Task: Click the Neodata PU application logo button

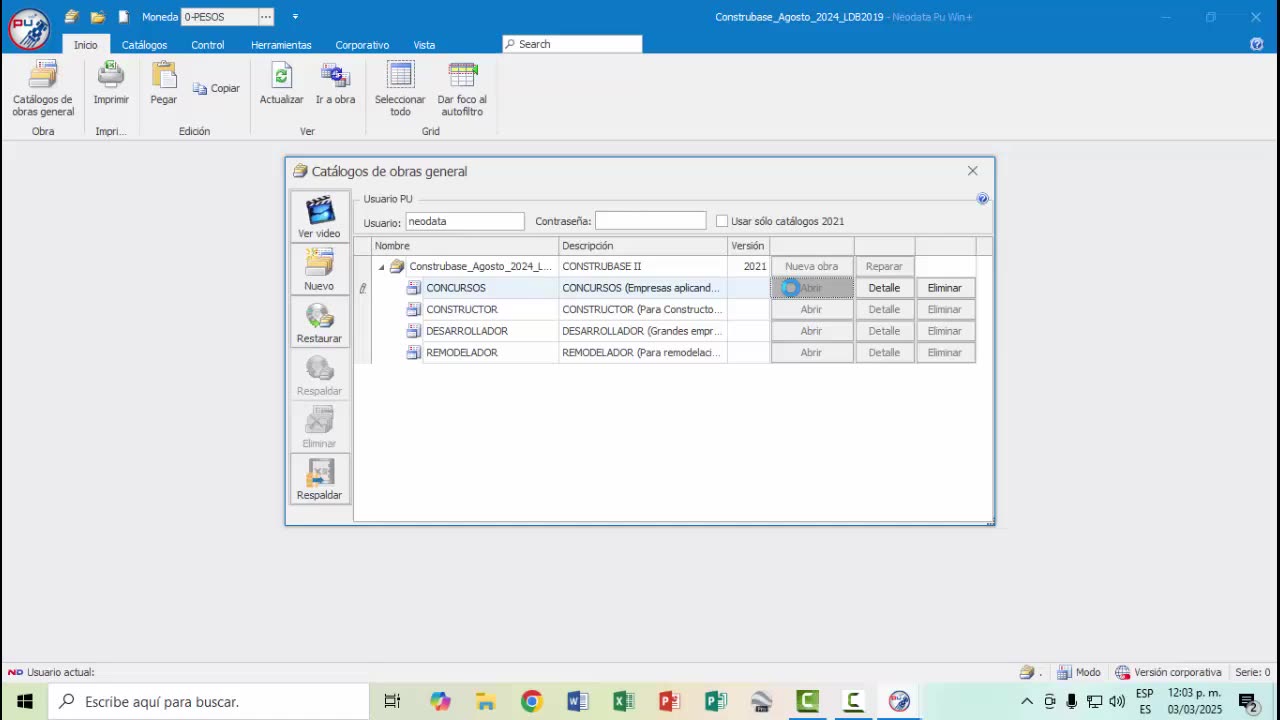Action: 29,29
